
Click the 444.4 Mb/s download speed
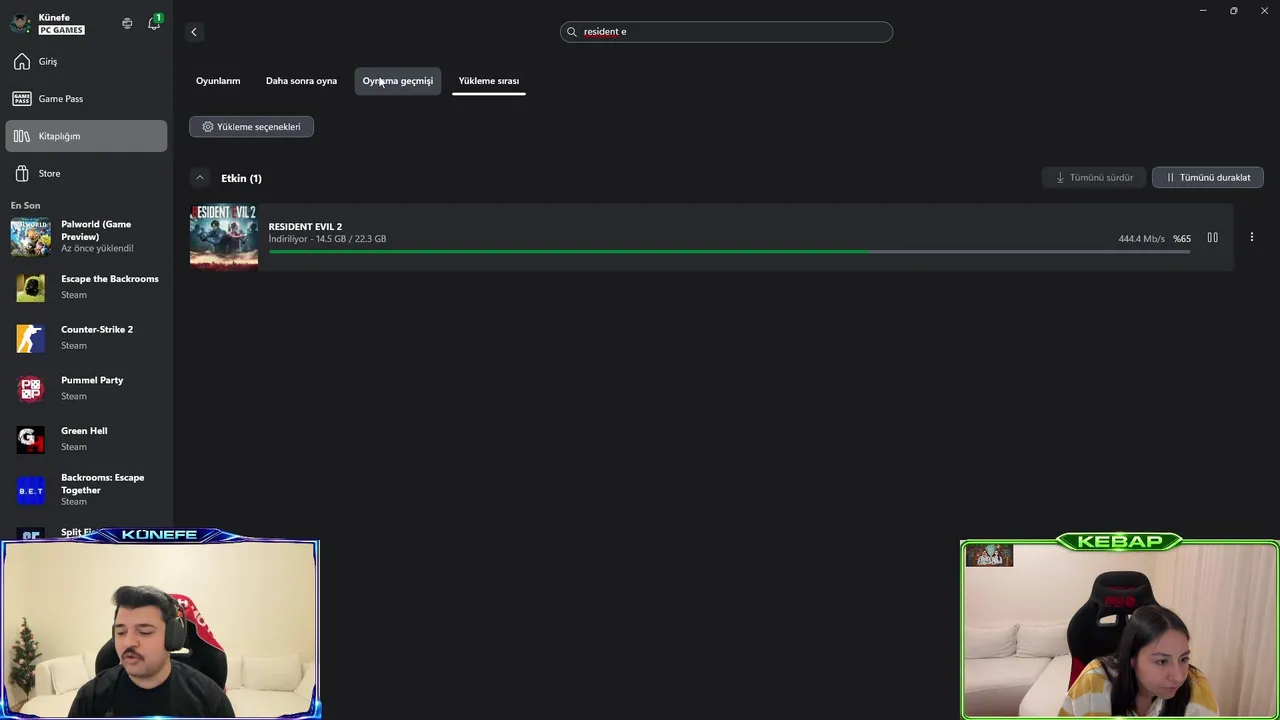pyautogui.click(x=1141, y=239)
